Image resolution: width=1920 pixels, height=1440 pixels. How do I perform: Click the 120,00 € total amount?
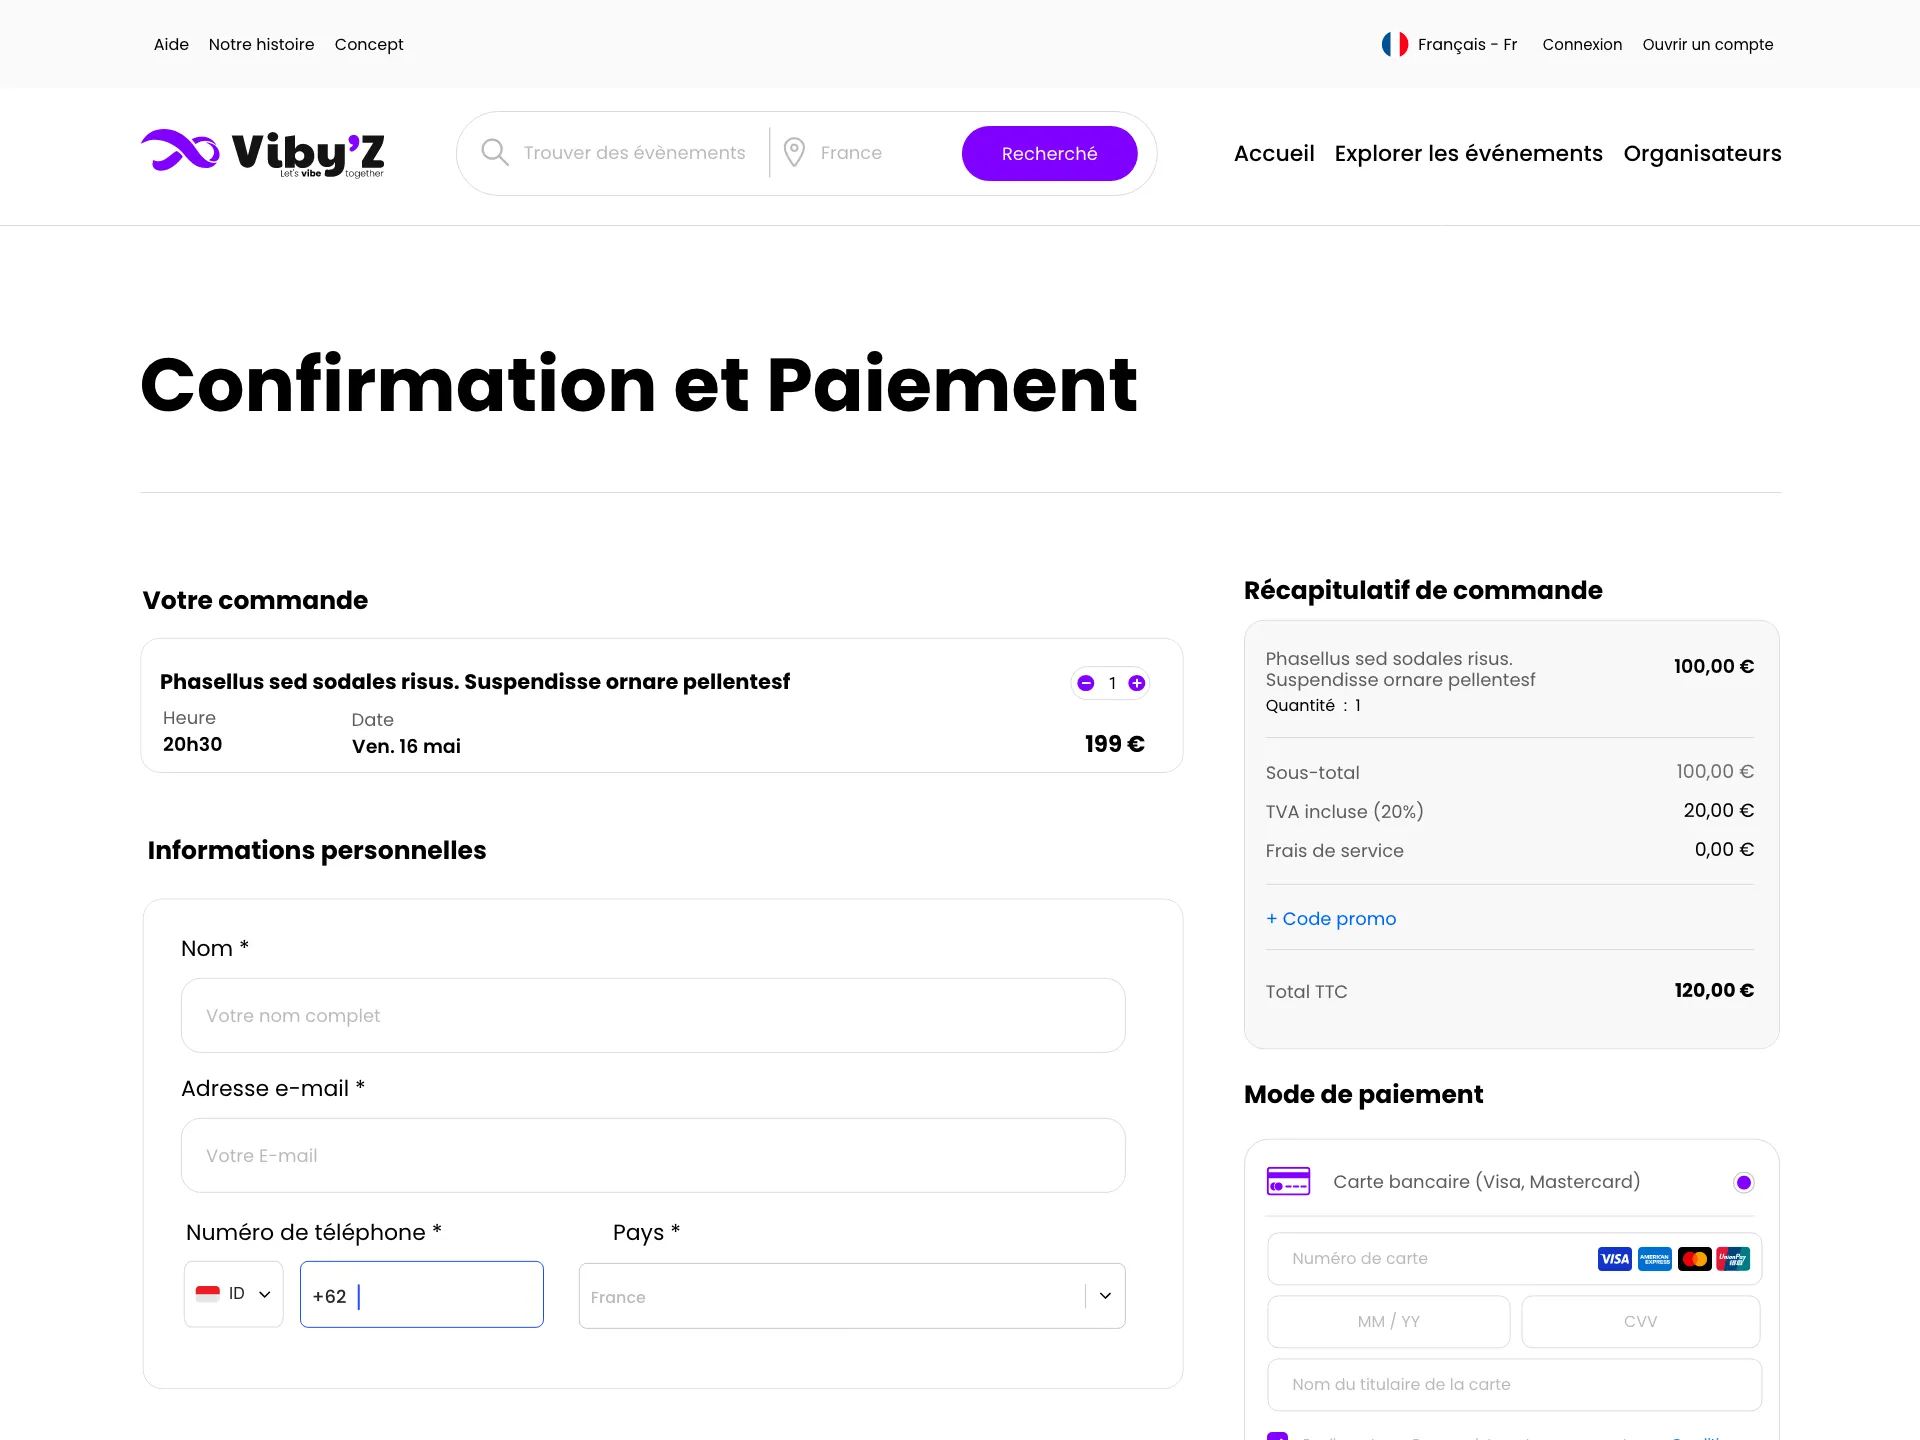(x=1714, y=990)
